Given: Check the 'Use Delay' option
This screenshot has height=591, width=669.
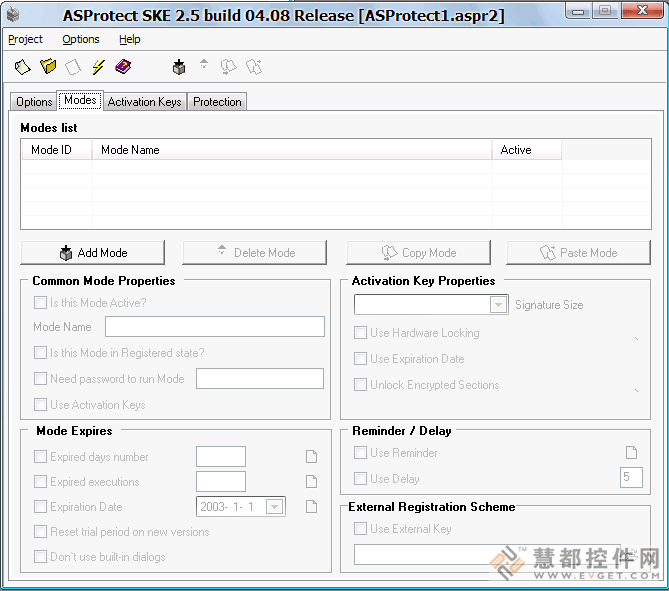Looking at the screenshot, I should 361,478.
